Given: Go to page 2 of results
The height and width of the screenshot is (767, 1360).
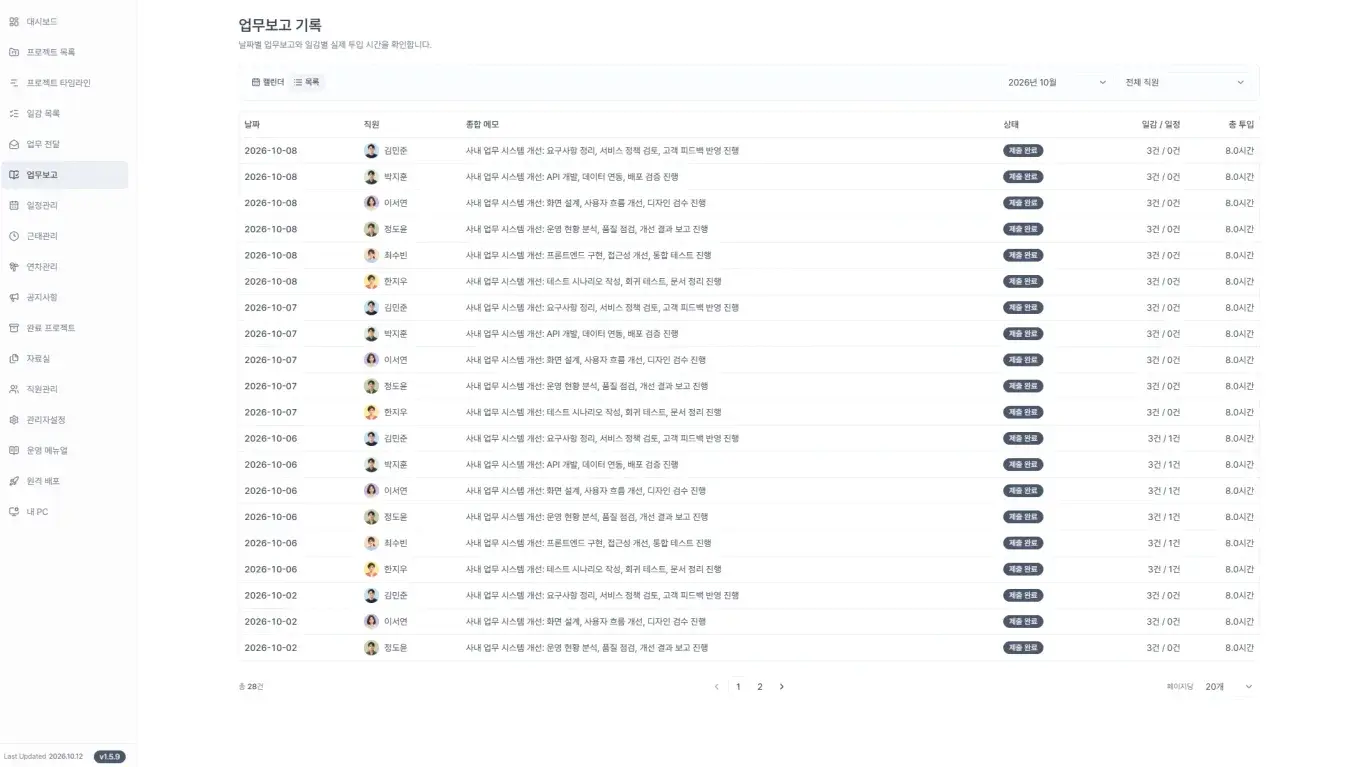Looking at the screenshot, I should pyautogui.click(x=760, y=687).
